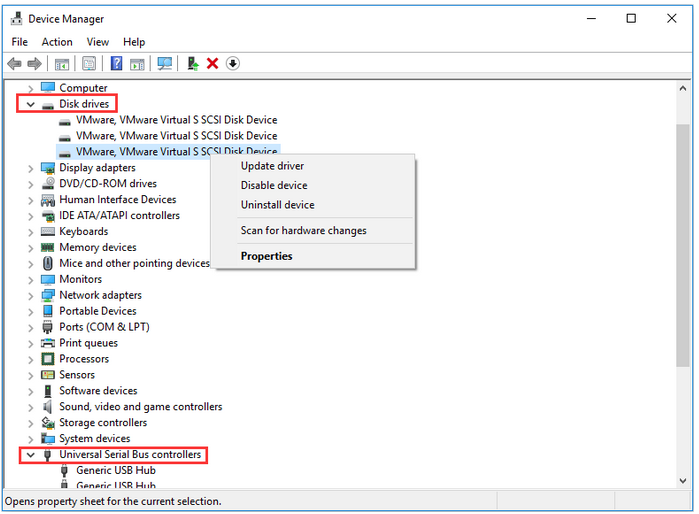The image size is (699, 514).
Task: Select the first VMware Virtual S SCSI Disk Device
Action: (176, 120)
